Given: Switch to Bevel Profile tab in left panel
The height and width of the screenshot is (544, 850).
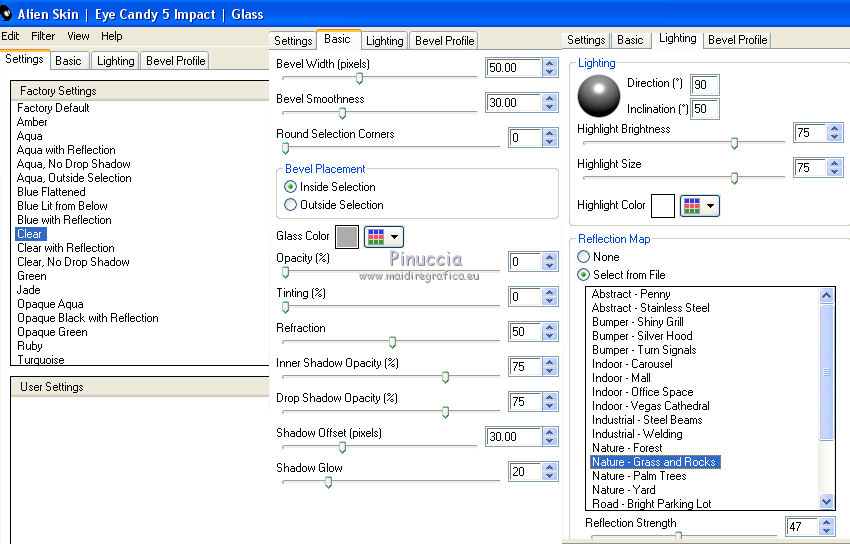Looking at the screenshot, I should coord(176,61).
